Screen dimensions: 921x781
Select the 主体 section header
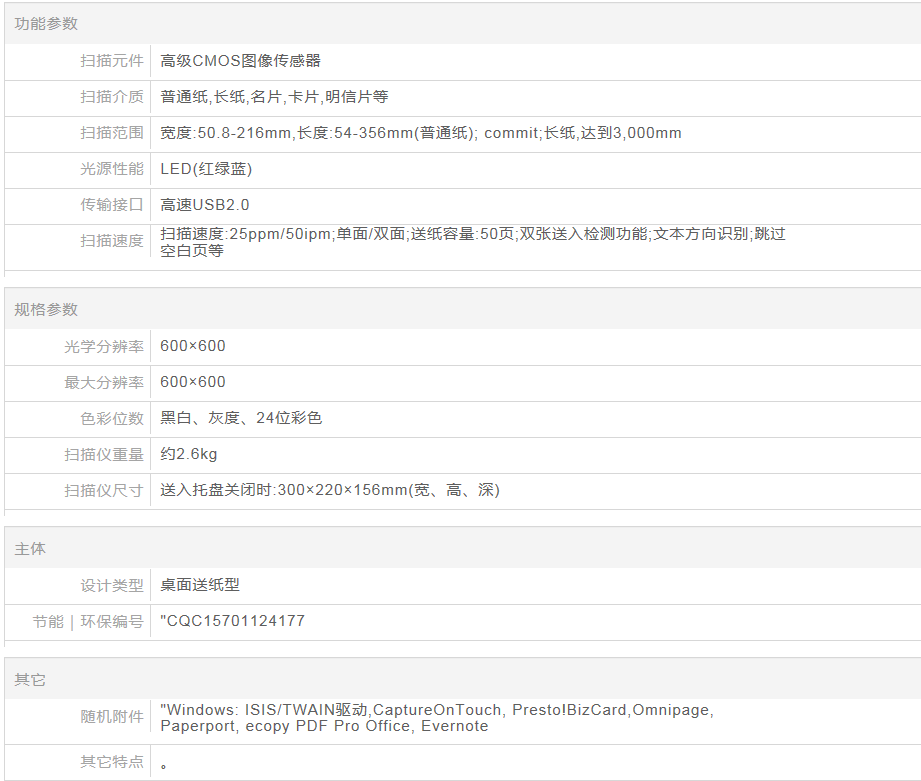coord(30,549)
